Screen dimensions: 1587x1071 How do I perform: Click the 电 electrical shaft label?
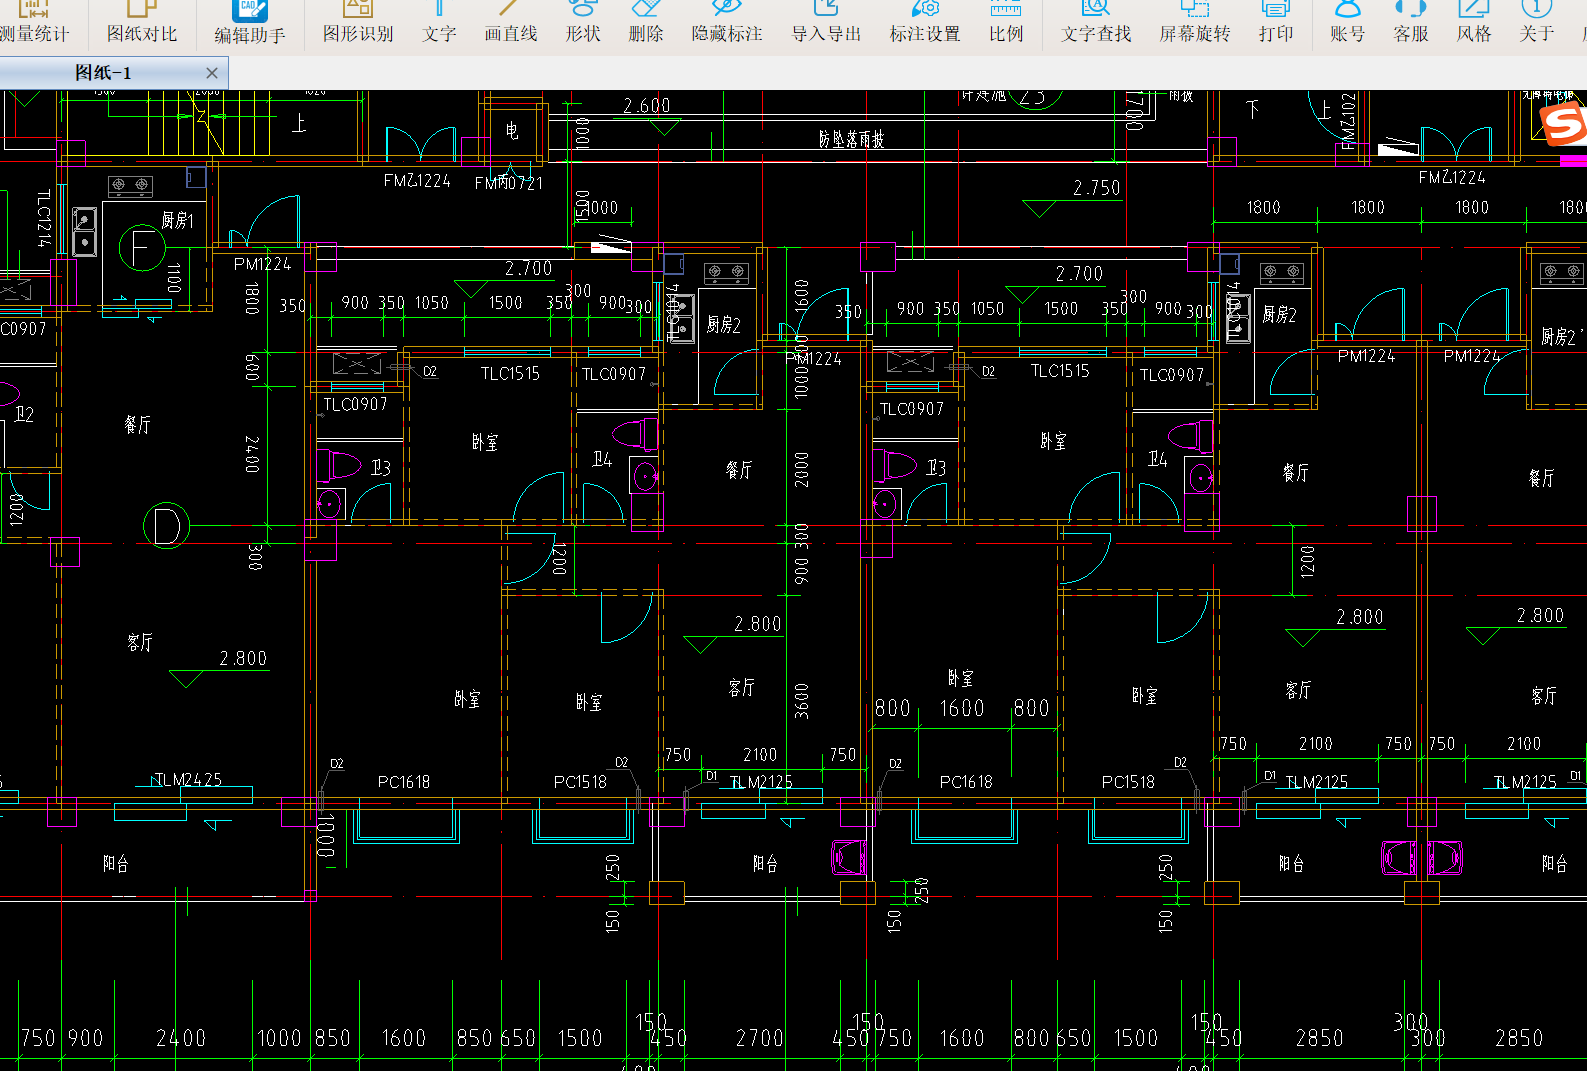point(512,131)
